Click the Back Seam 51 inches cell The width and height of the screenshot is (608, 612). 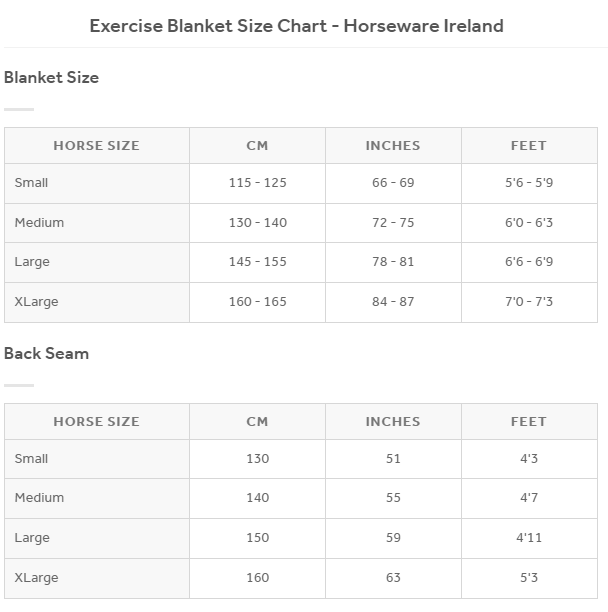pos(393,459)
